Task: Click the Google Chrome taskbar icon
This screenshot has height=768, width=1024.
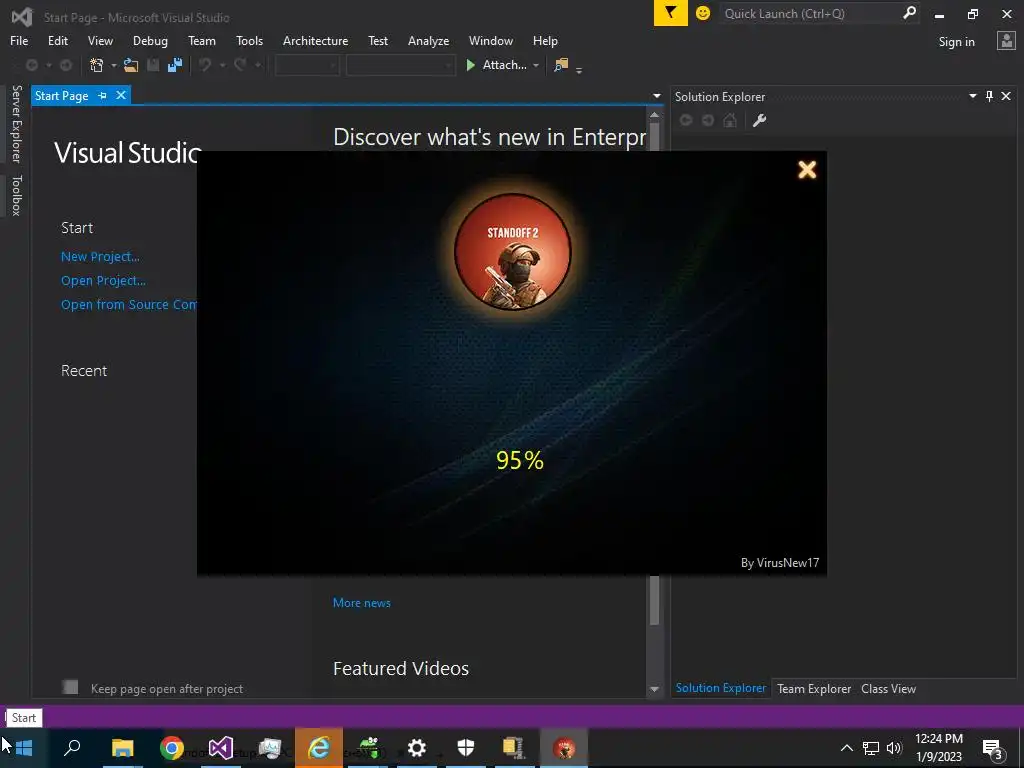Action: (172, 748)
